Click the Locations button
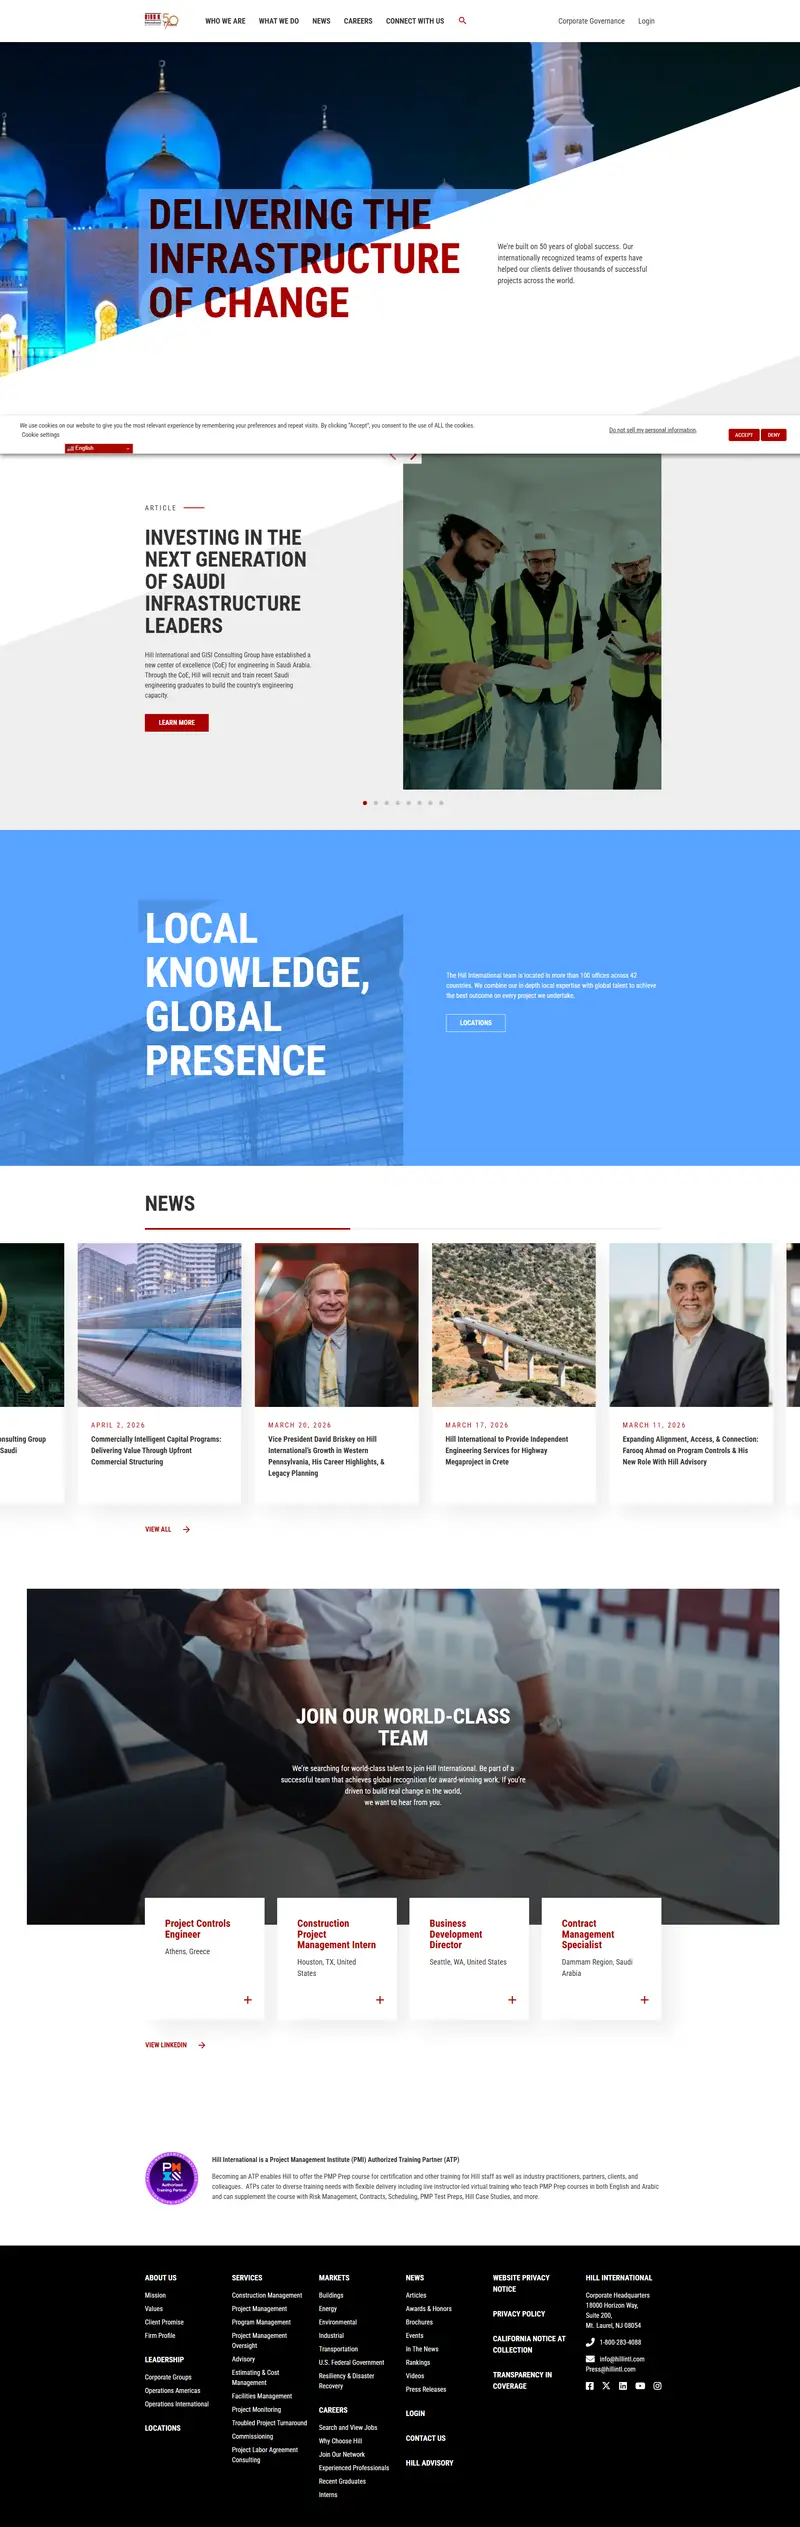Screen dimensions: 800x2527 [476, 1023]
